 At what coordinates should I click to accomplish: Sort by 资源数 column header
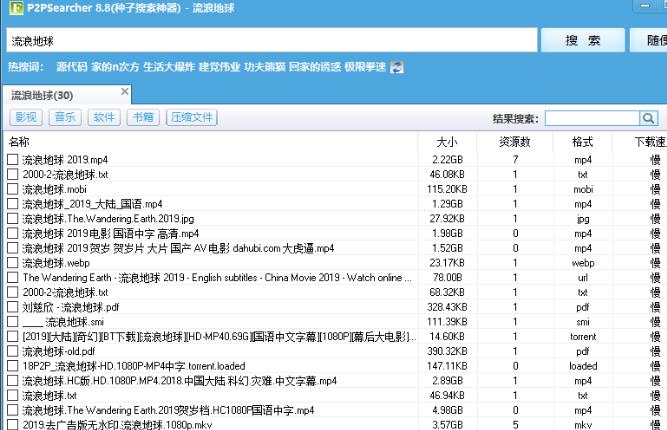pos(515,142)
